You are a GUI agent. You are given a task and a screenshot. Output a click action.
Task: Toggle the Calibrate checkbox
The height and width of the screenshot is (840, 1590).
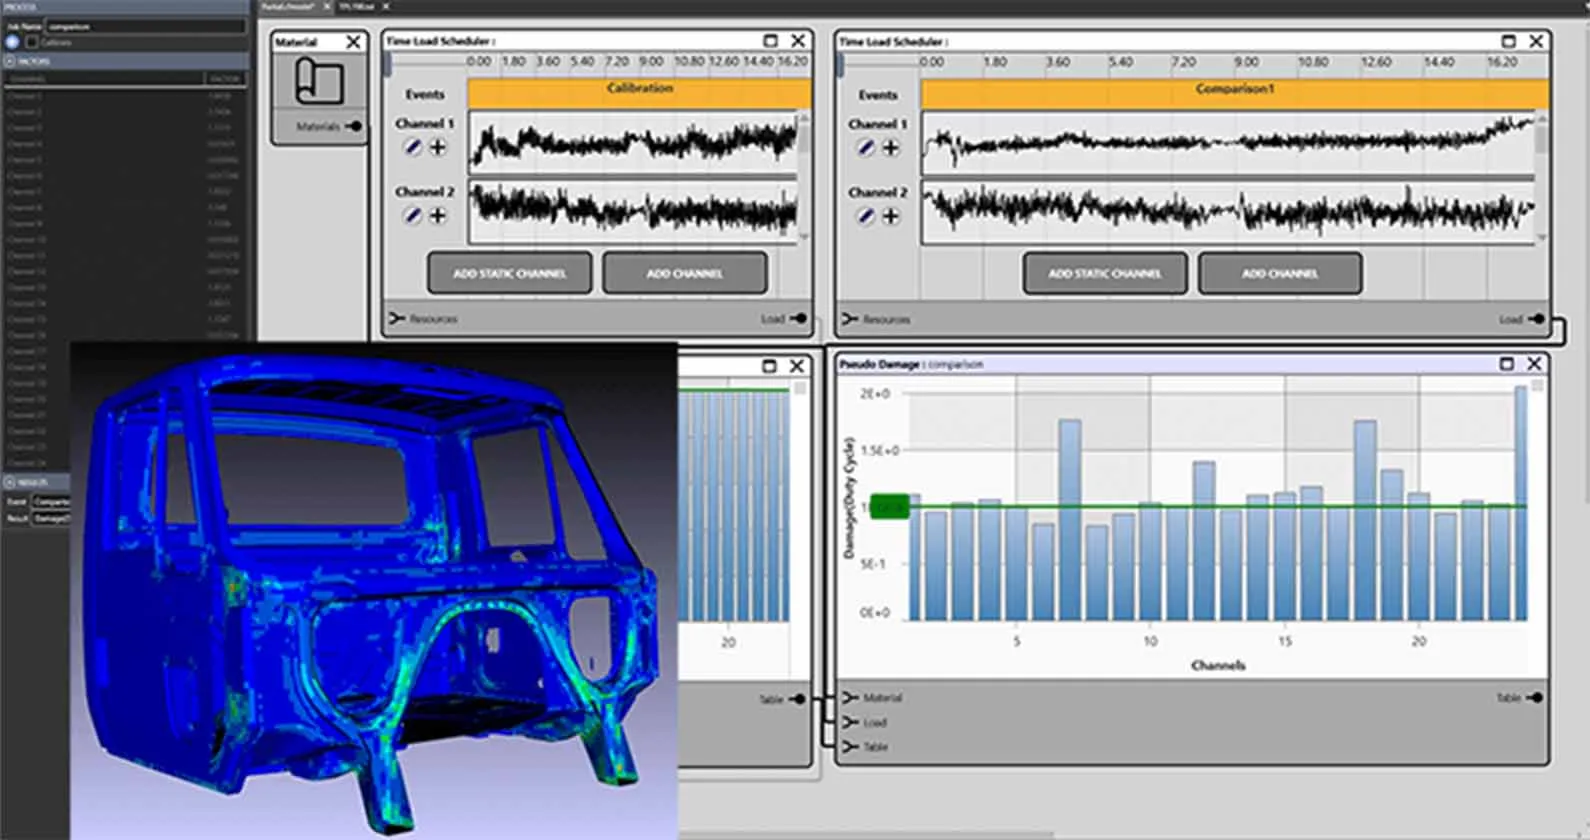pyautogui.click(x=32, y=42)
